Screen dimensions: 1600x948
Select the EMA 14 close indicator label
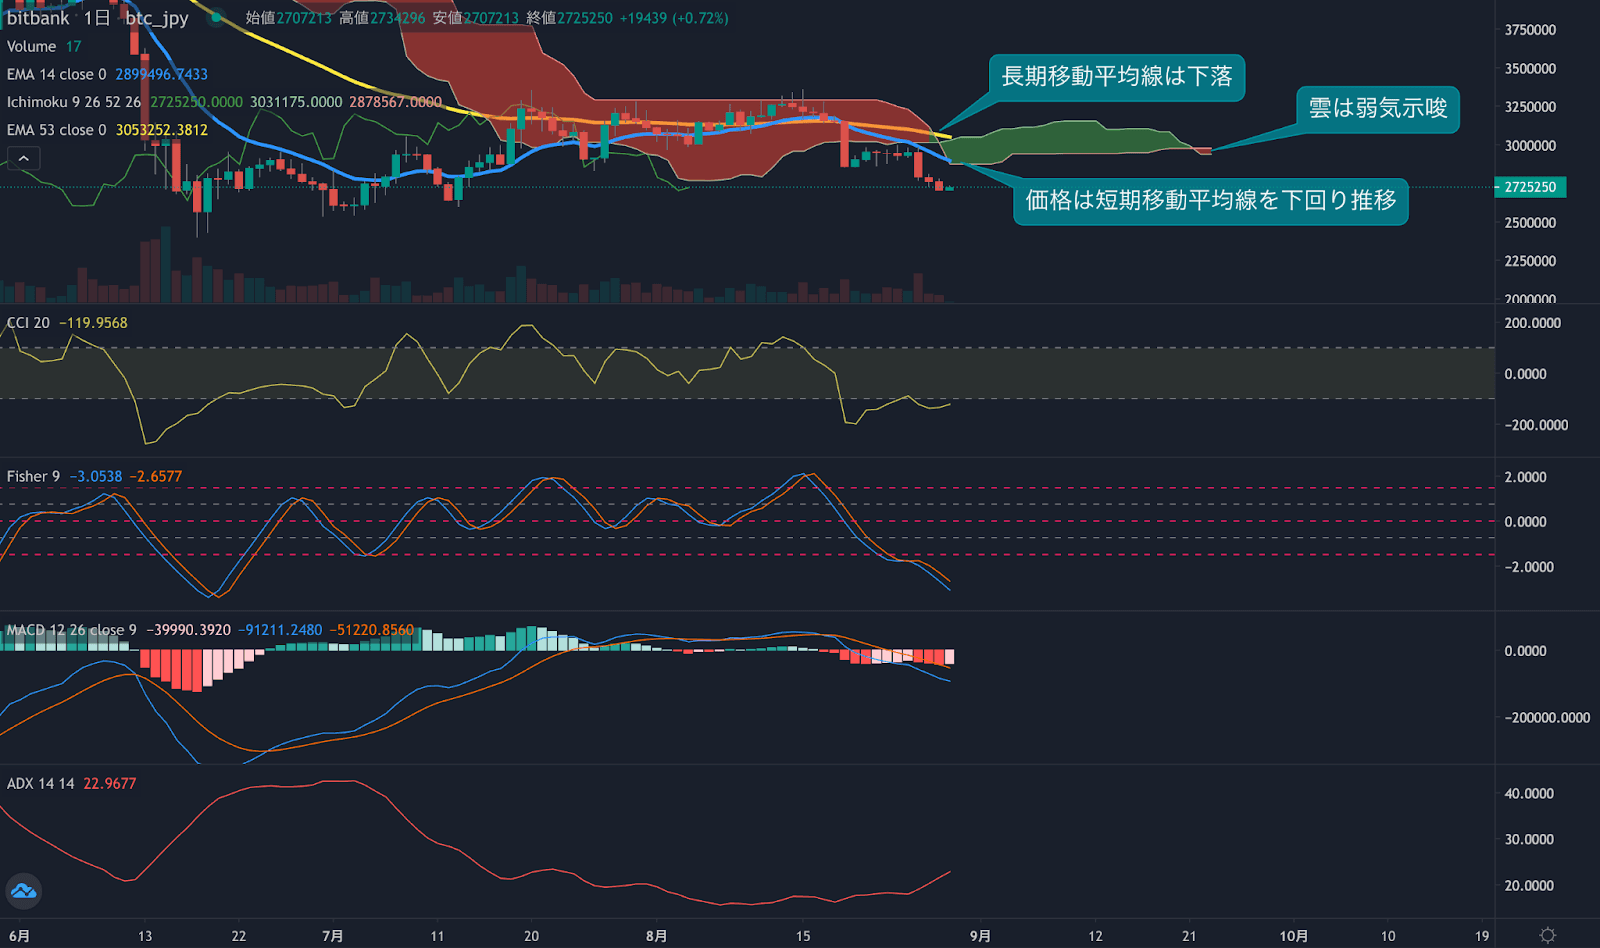click(x=56, y=74)
